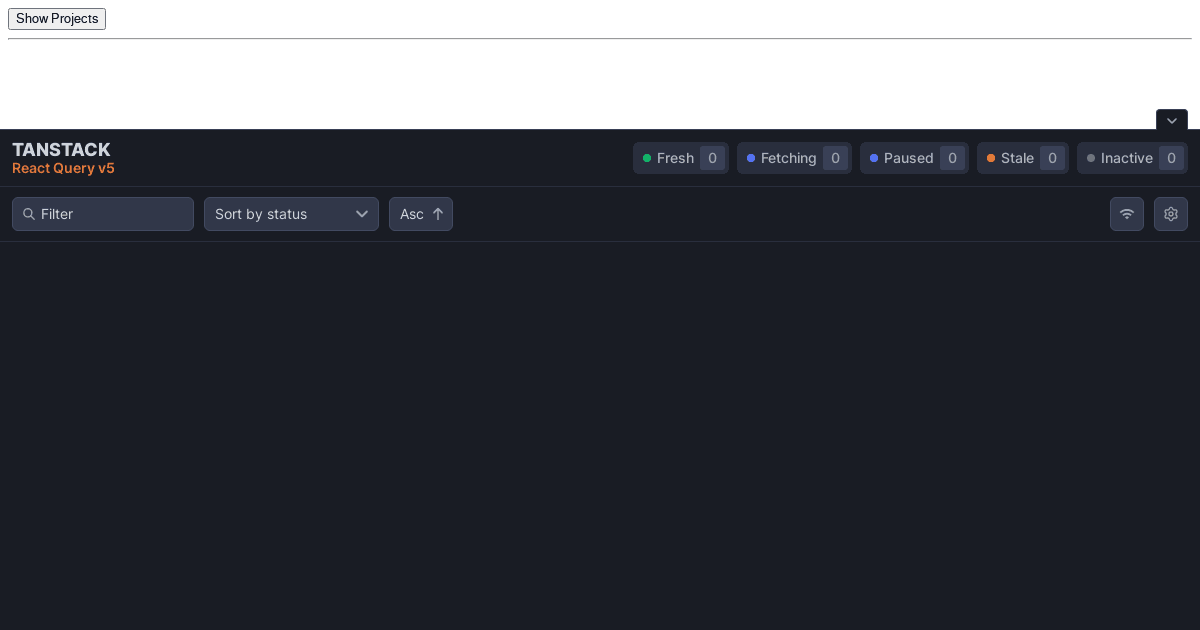Click the Stale count badge

1052,158
